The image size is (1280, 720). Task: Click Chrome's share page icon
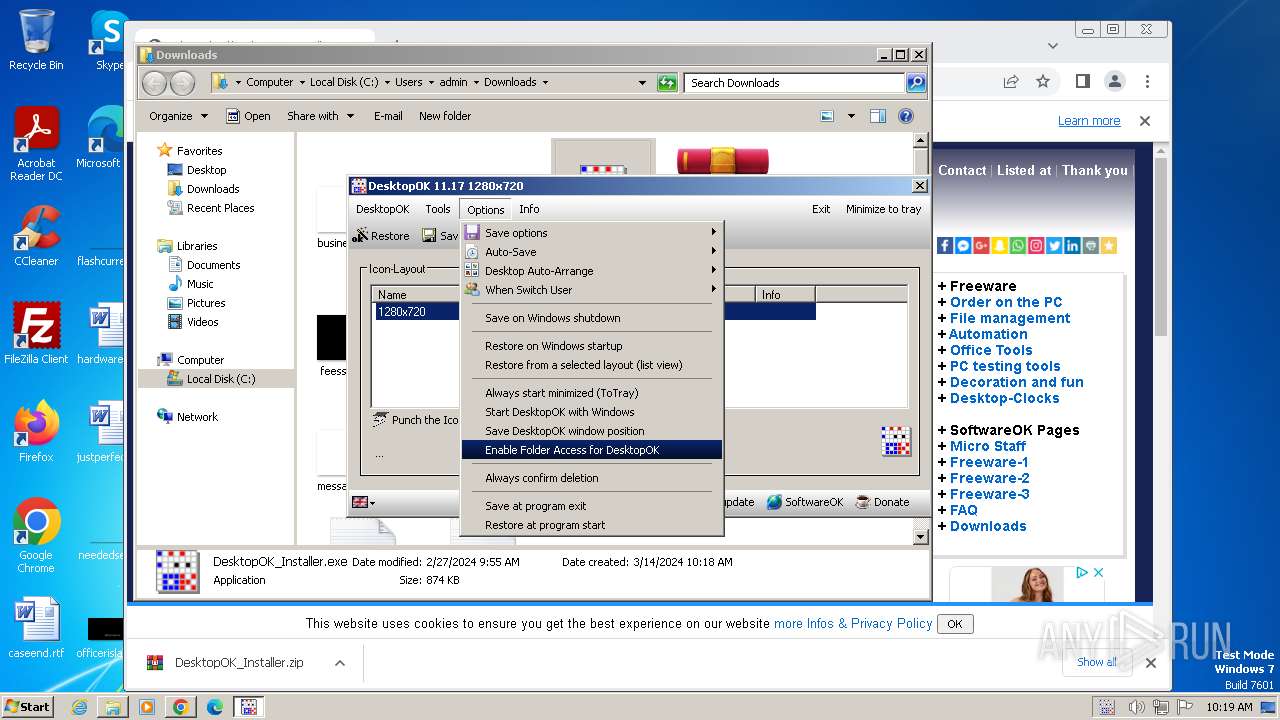1011,82
